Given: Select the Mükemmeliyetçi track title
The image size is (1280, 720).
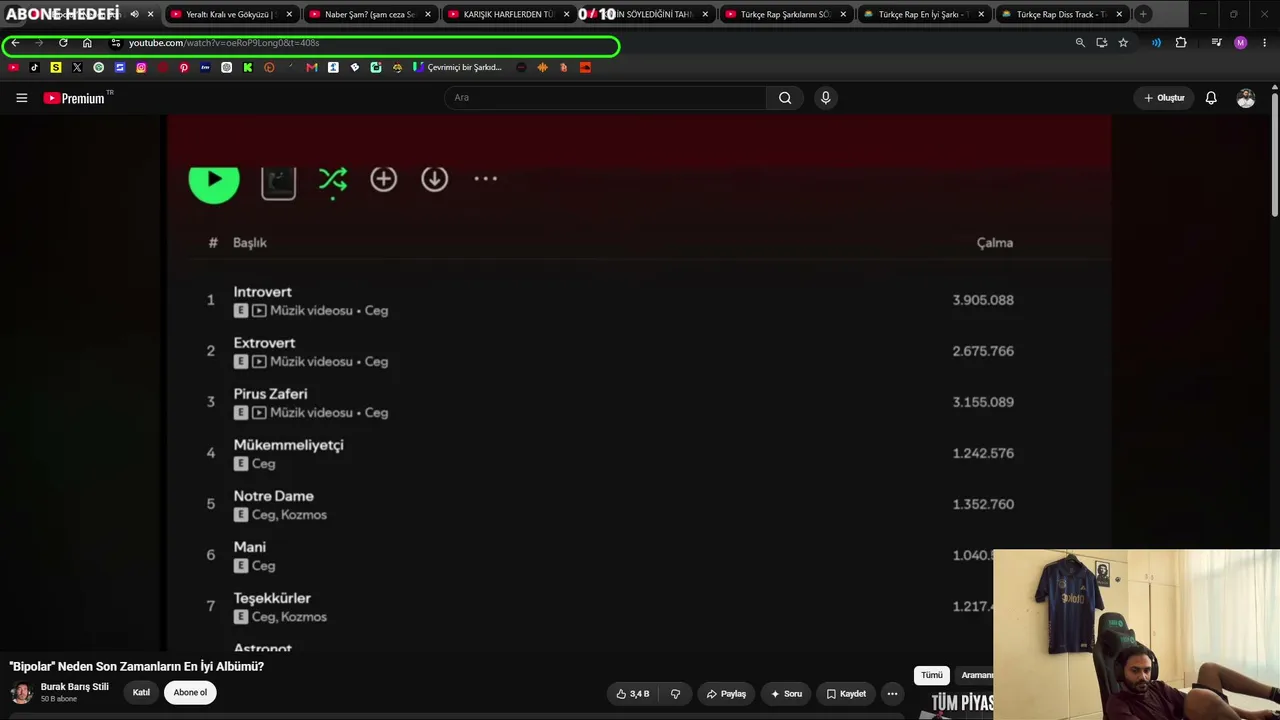Looking at the screenshot, I should click(288, 445).
